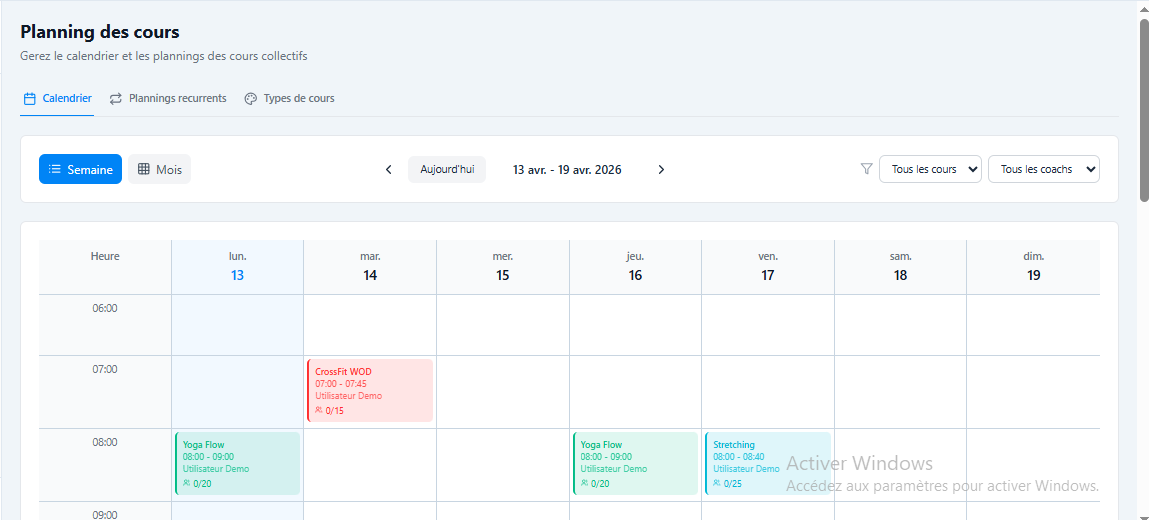Click the mar. 14 column header
Image resolution: width=1149 pixels, height=520 pixels.
click(370, 267)
